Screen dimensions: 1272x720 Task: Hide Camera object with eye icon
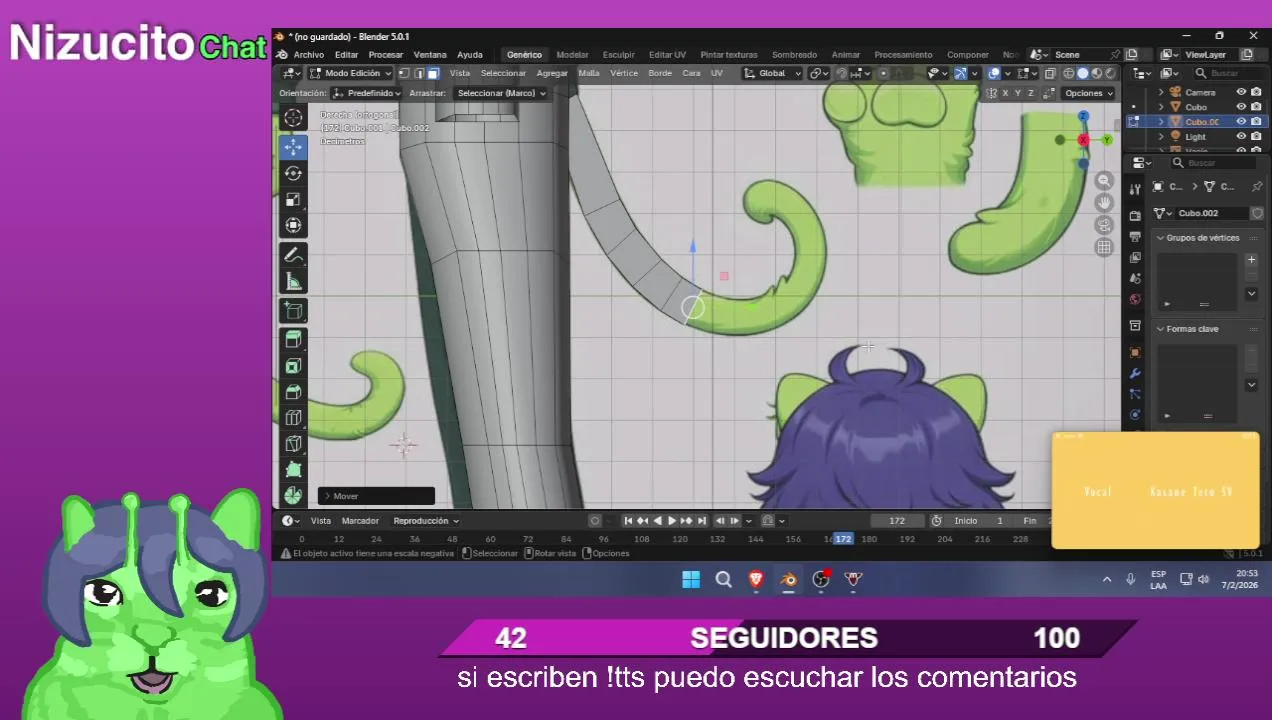[1241, 92]
